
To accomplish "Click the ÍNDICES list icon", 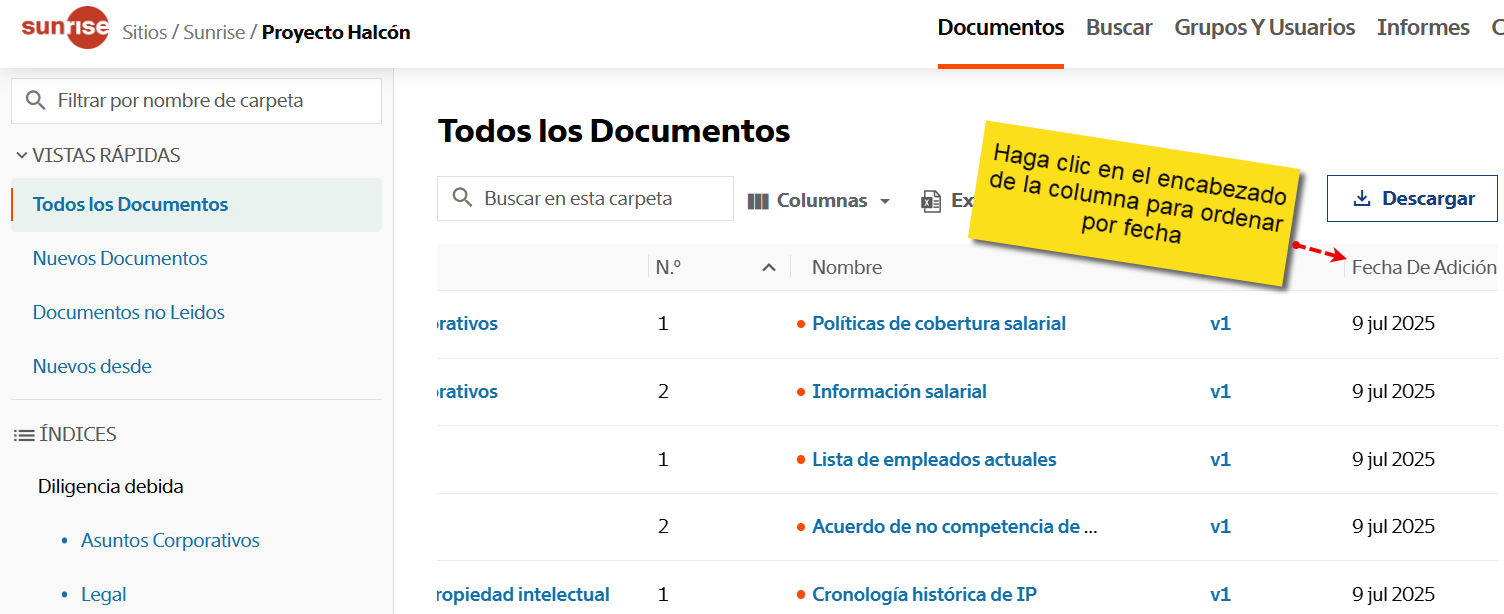I will point(24,435).
